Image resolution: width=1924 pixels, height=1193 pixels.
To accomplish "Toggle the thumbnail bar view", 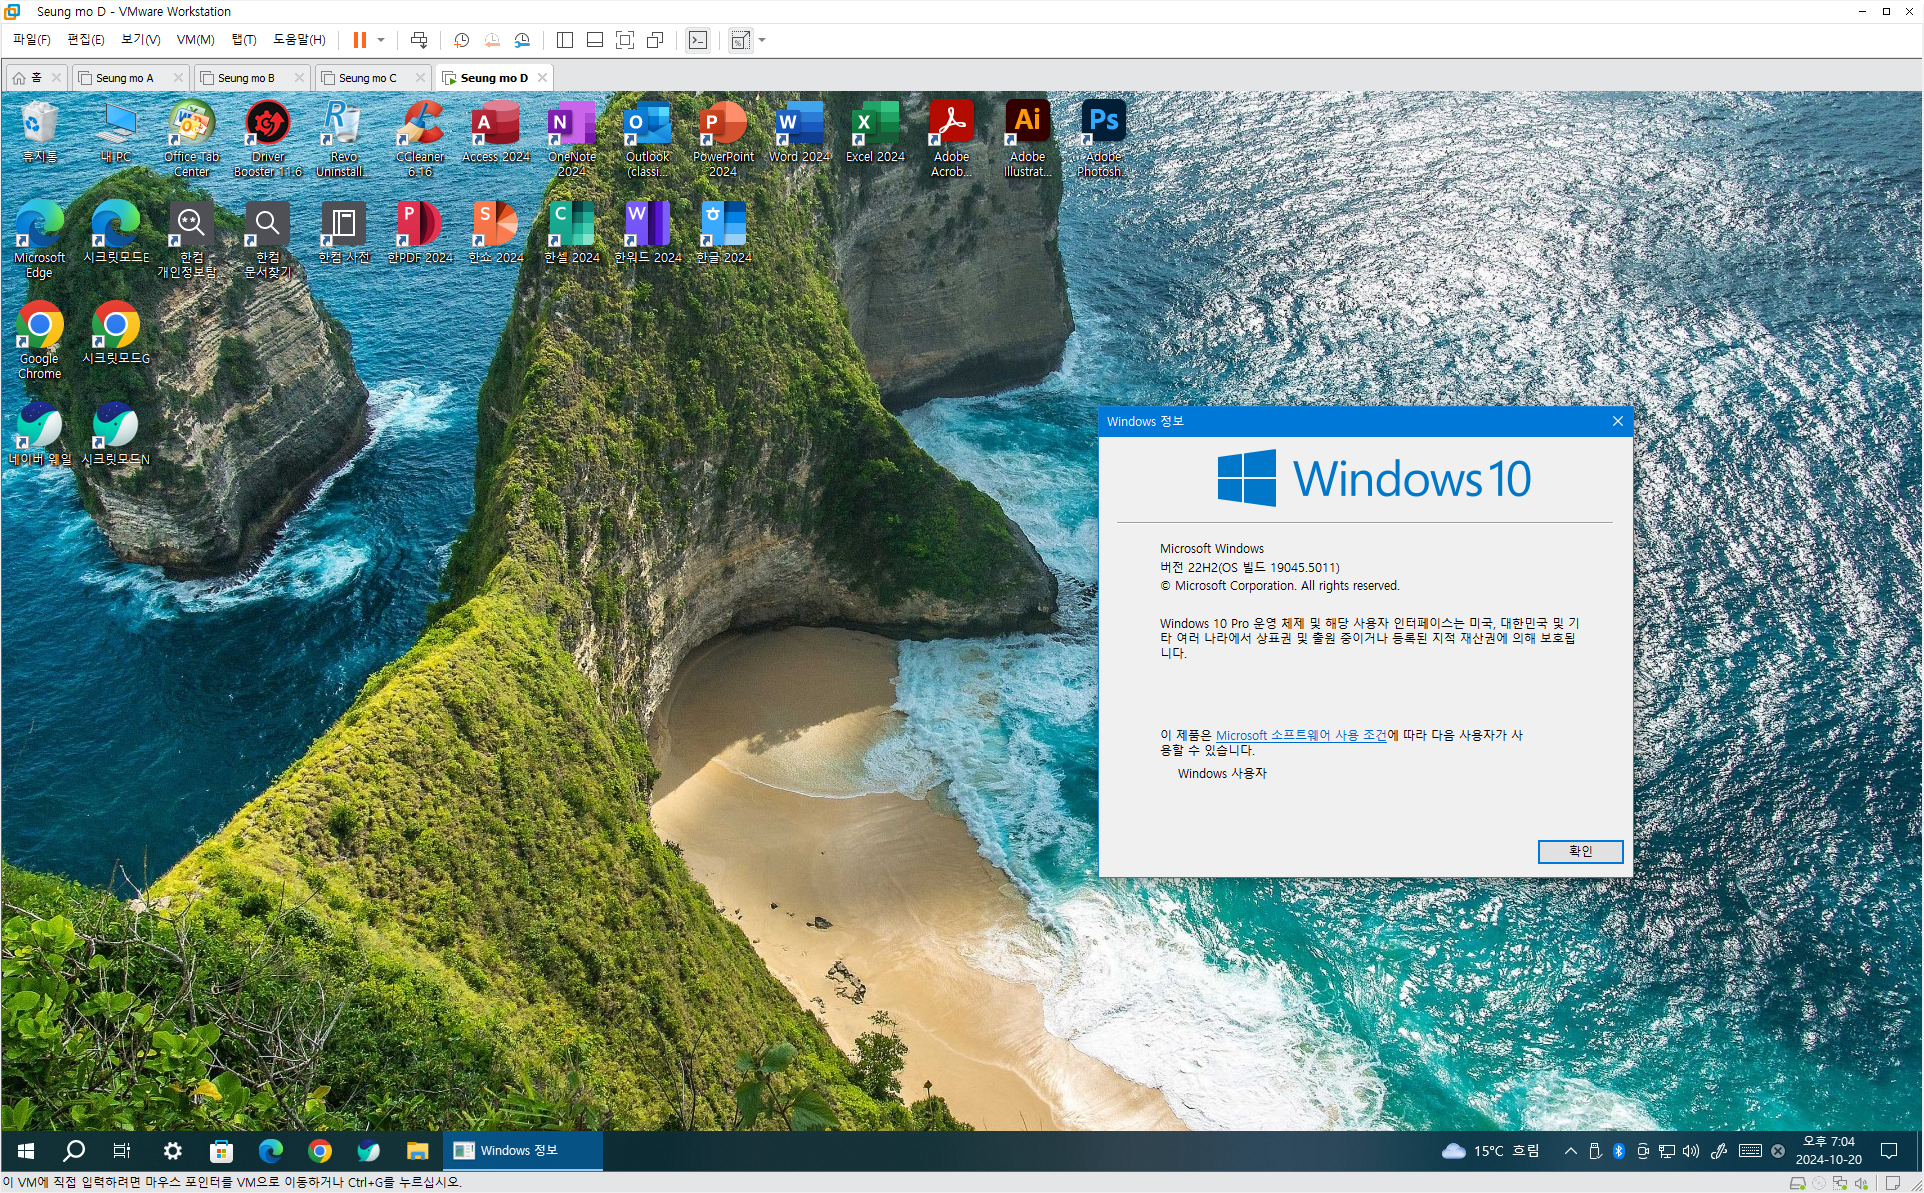I will (595, 40).
